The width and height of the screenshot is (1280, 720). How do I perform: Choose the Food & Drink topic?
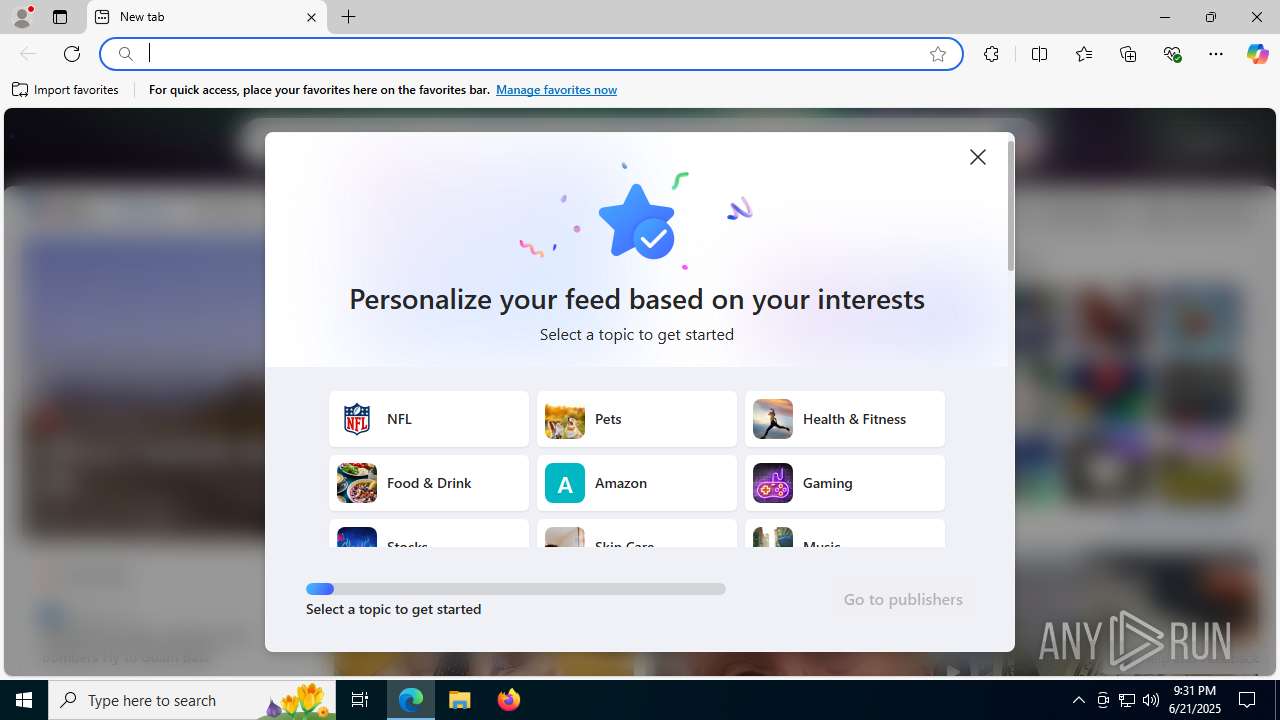click(429, 483)
